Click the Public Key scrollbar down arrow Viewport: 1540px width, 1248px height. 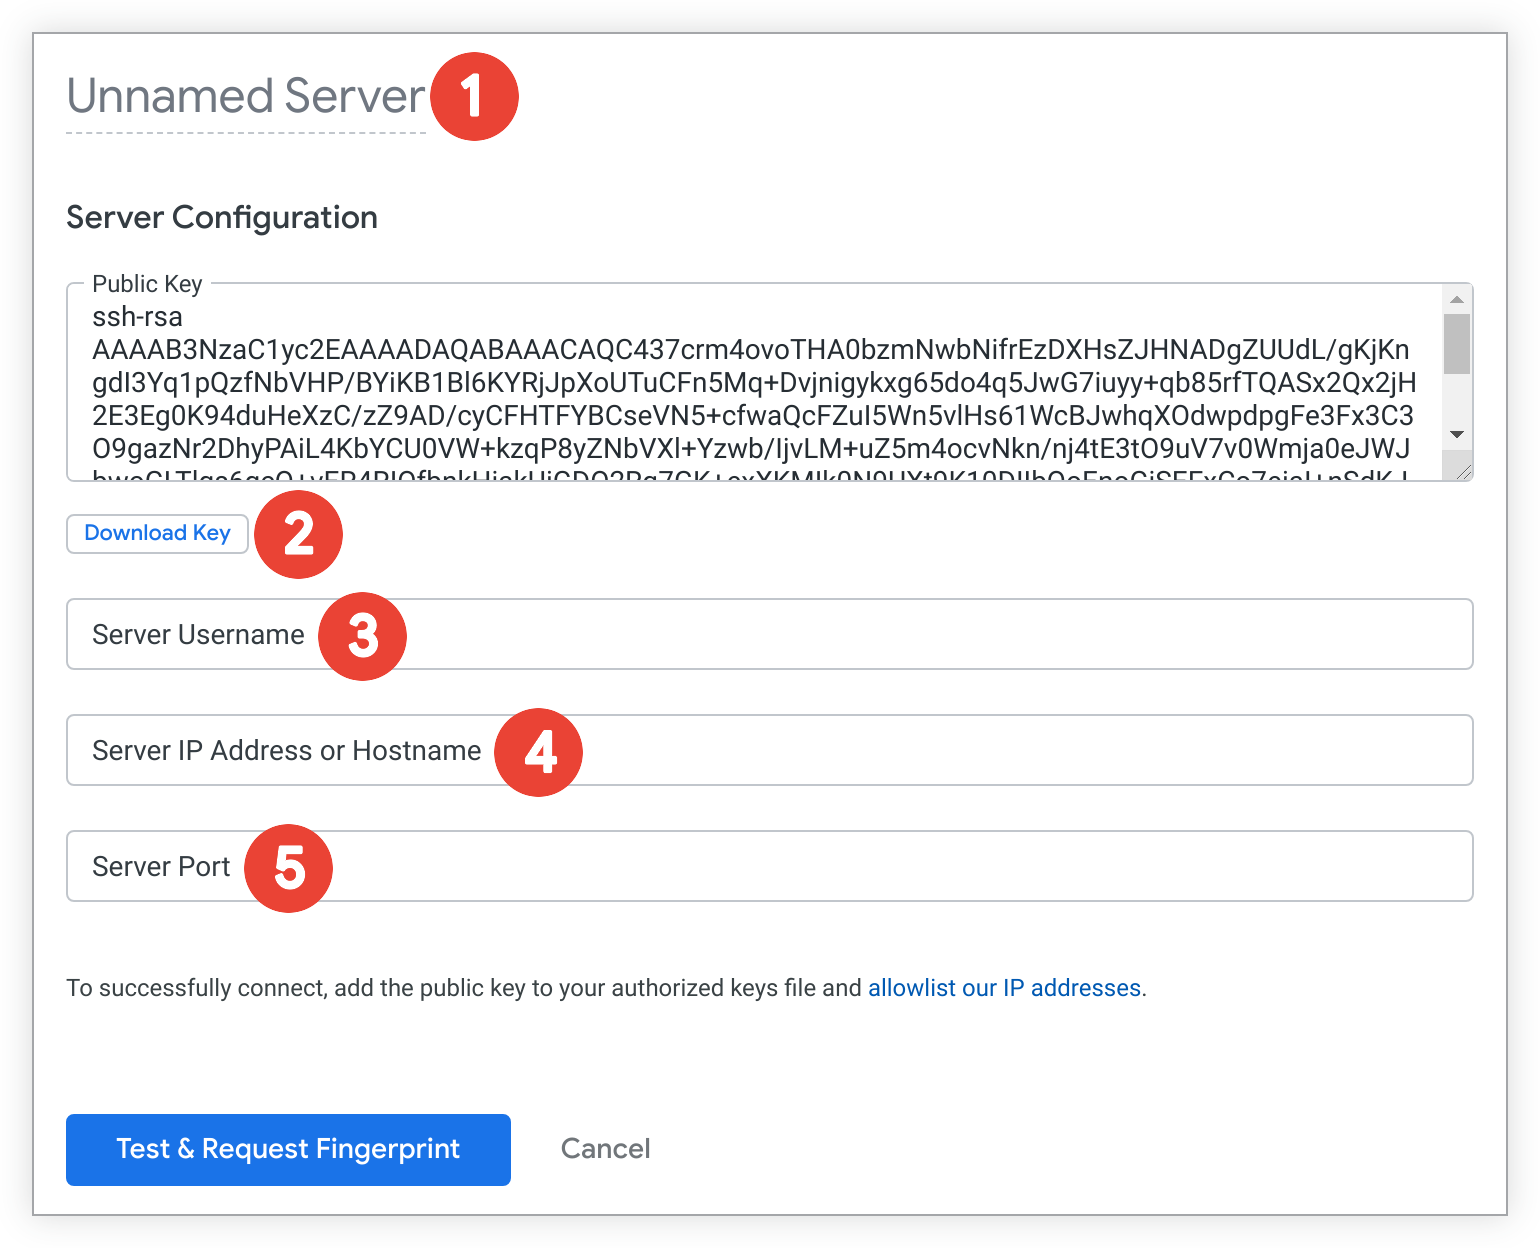point(1457,434)
